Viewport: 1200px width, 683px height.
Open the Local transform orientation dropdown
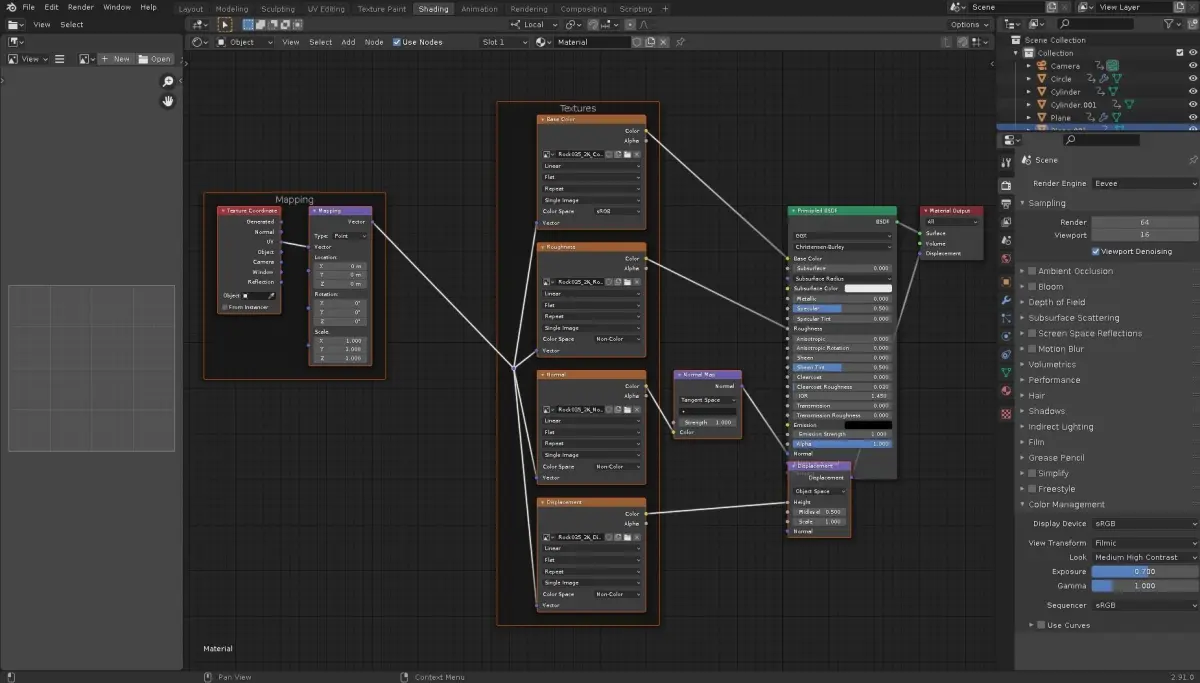pyautogui.click(x=534, y=24)
